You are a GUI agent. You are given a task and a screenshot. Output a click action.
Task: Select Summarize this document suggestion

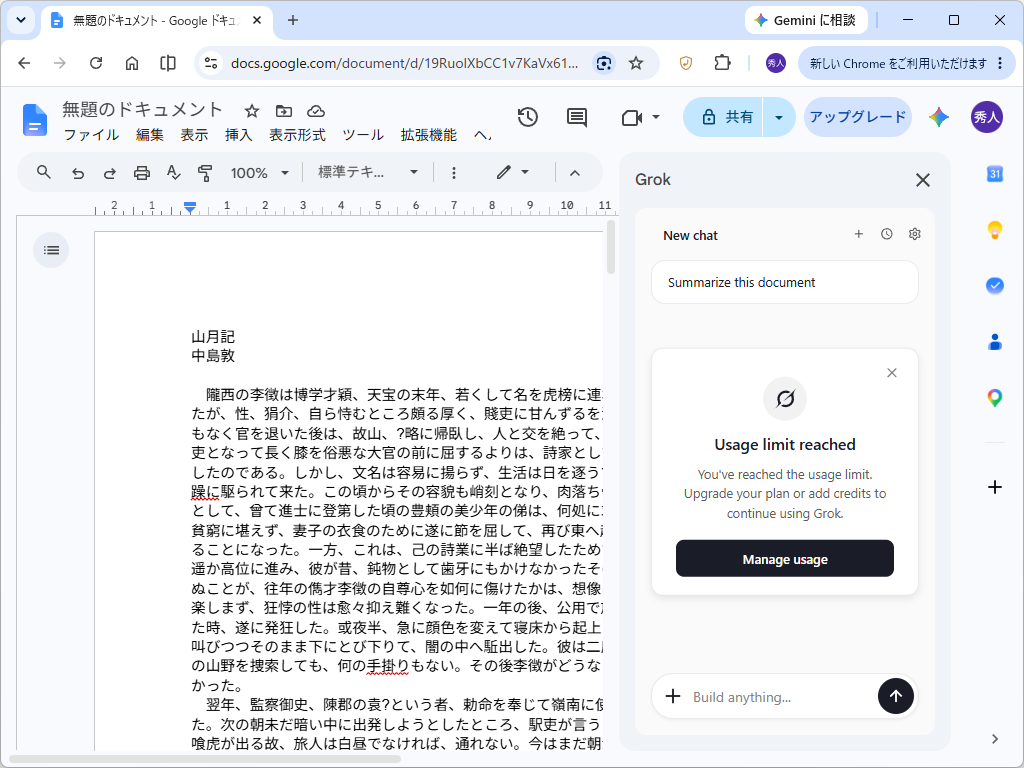(784, 282)
